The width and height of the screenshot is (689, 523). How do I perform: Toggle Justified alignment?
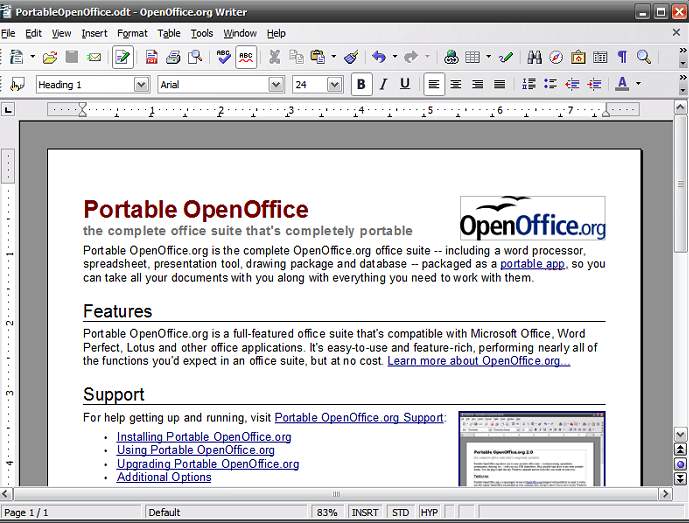click(x=499, y=84)
